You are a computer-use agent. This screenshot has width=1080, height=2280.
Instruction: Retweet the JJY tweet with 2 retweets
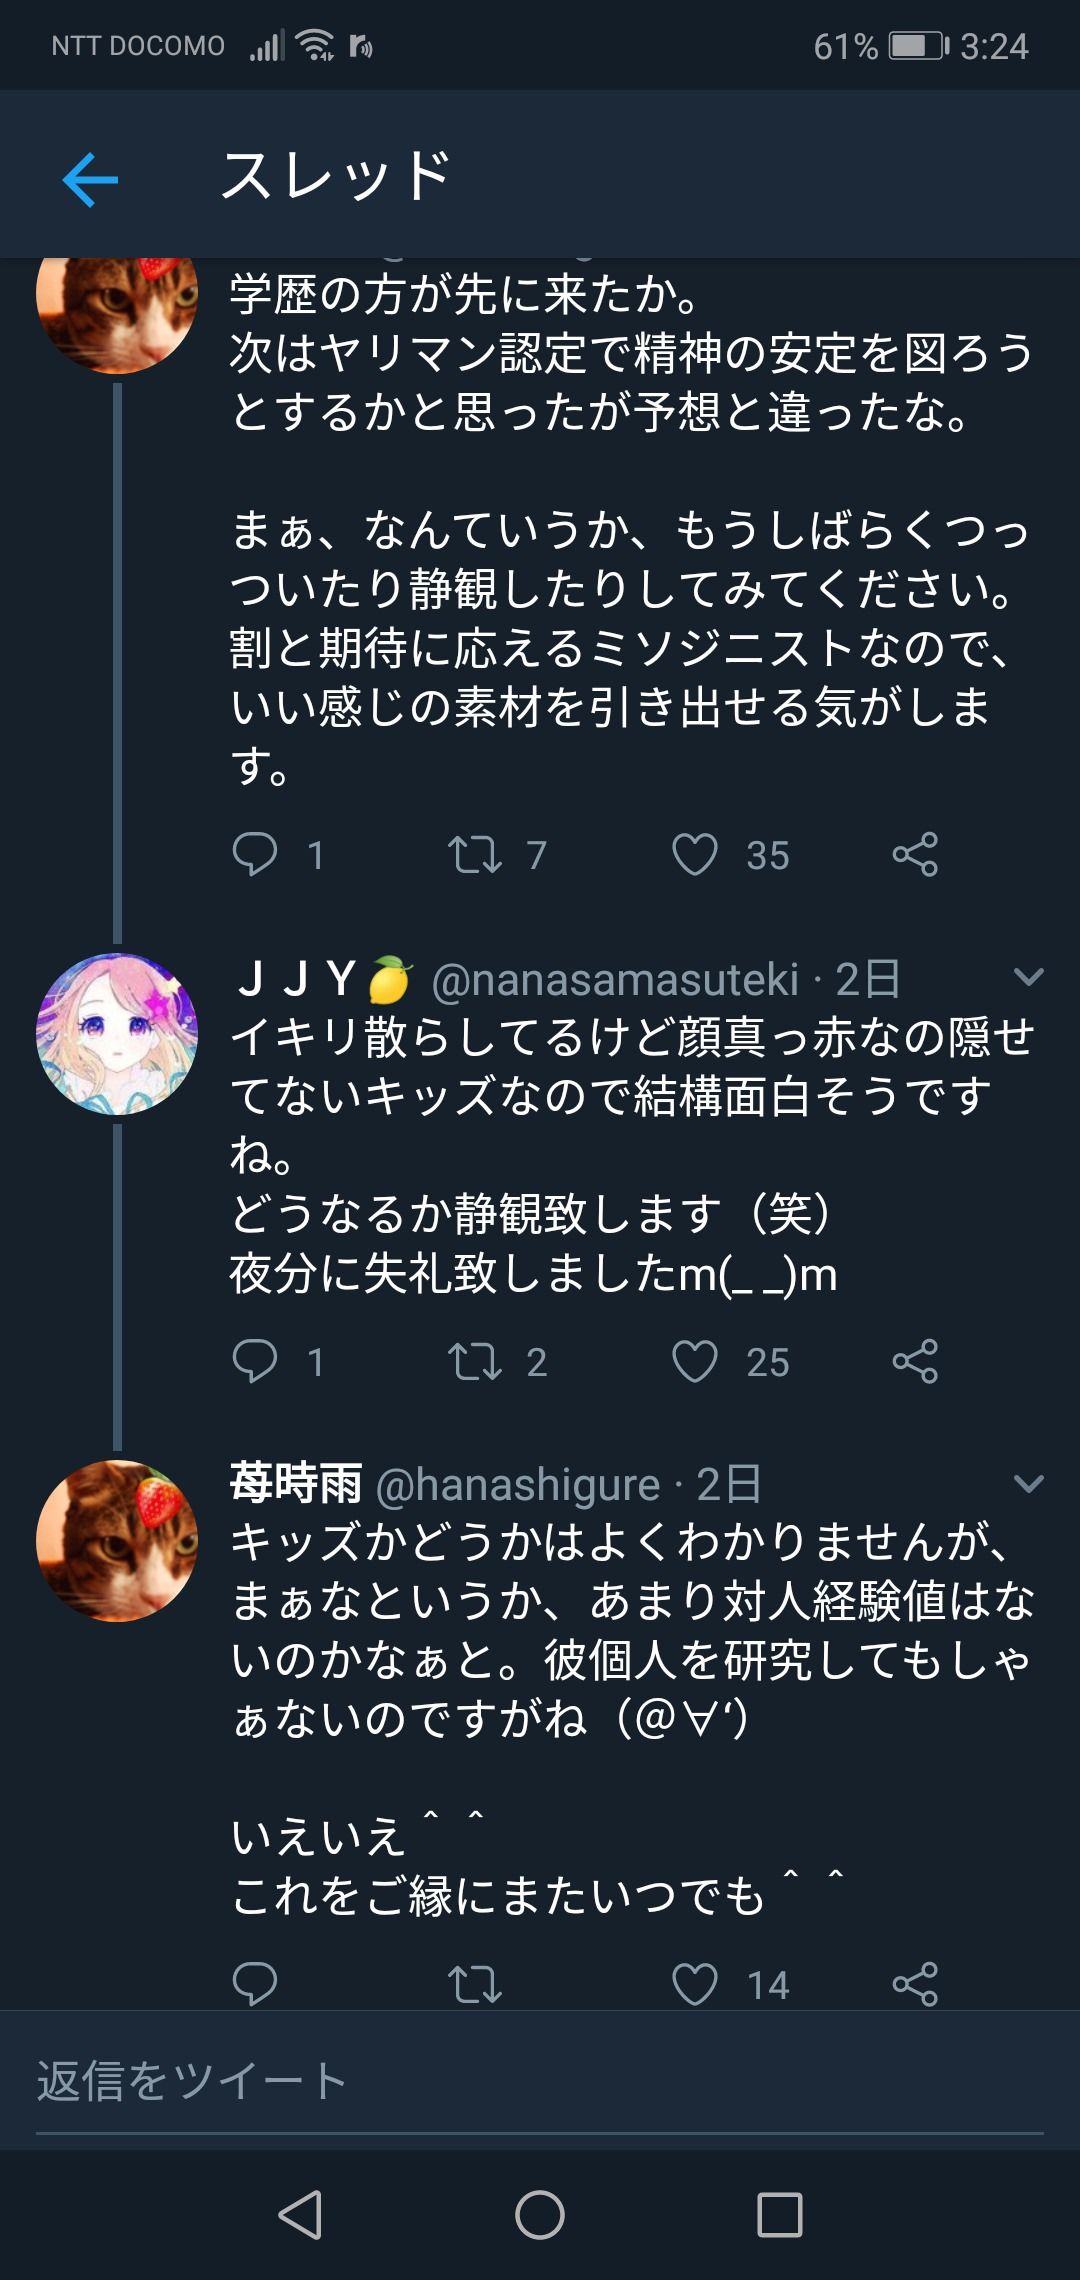475,1362
